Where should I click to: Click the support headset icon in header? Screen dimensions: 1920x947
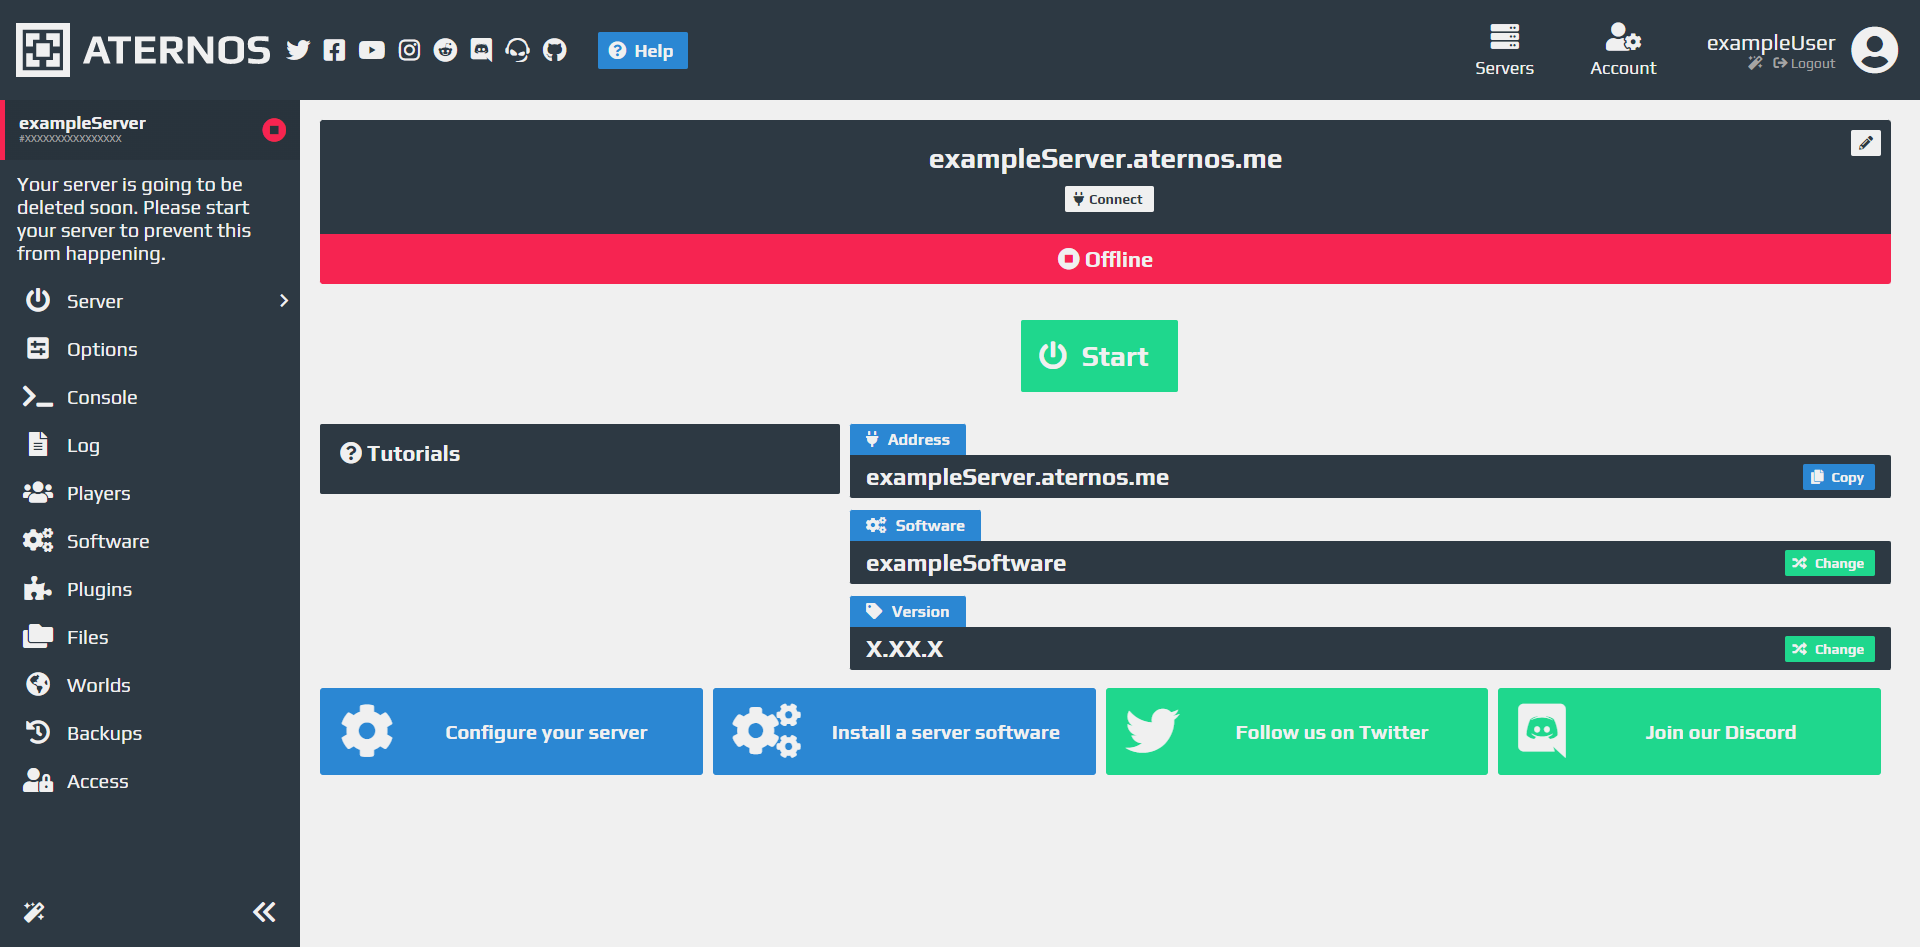coord(517,50)
